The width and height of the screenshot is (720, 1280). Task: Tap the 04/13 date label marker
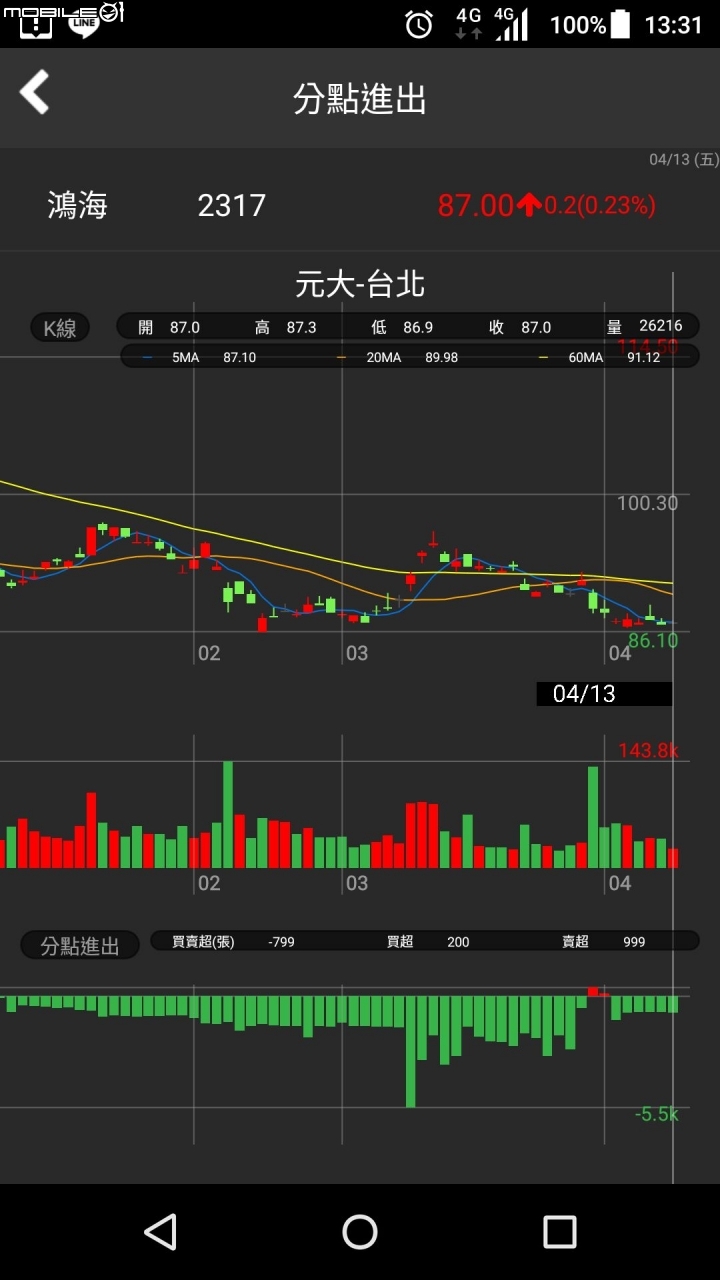click(x=604, y=694)
